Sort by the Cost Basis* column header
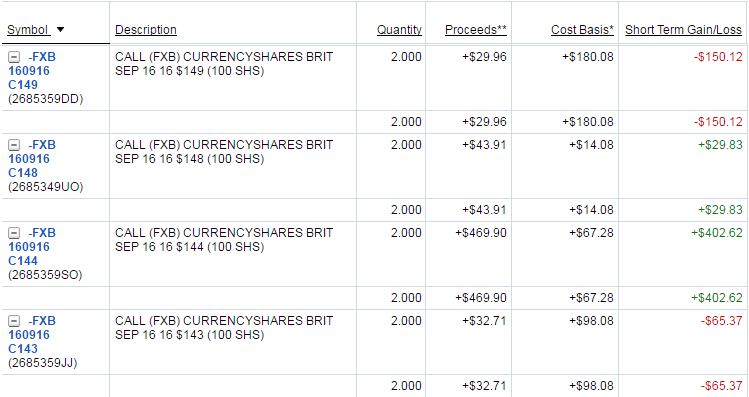 coord(582,30)
